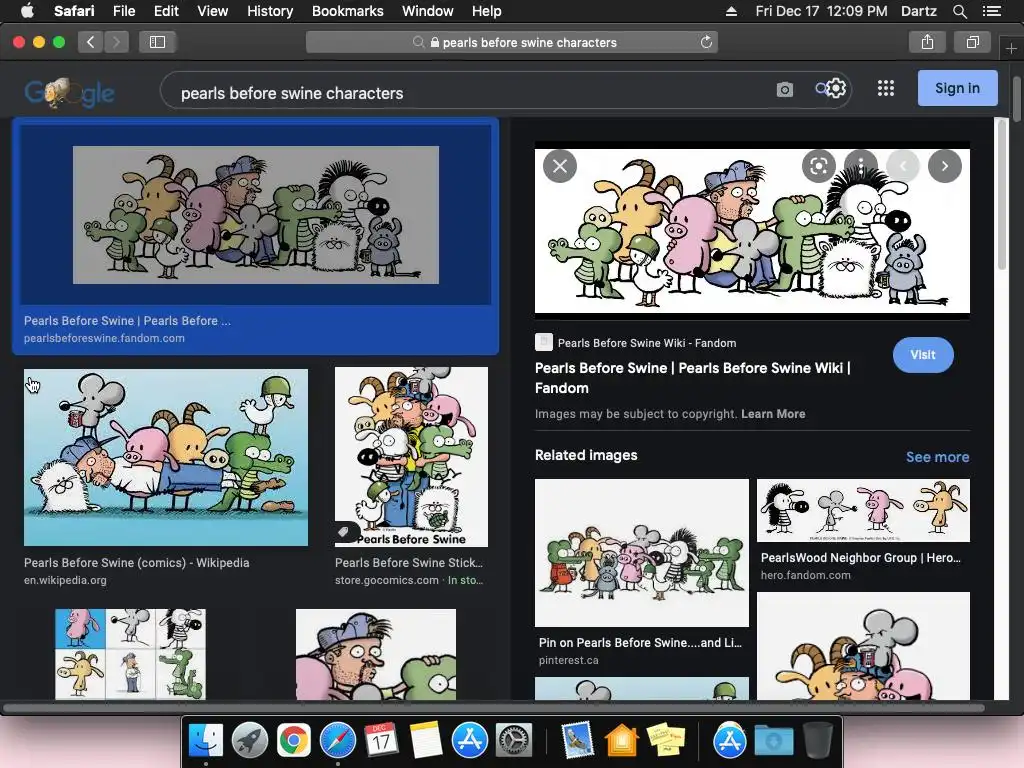Screen dimensions: 1024x768
Task: Show next image with right arrow
Action: click(944, 166)
